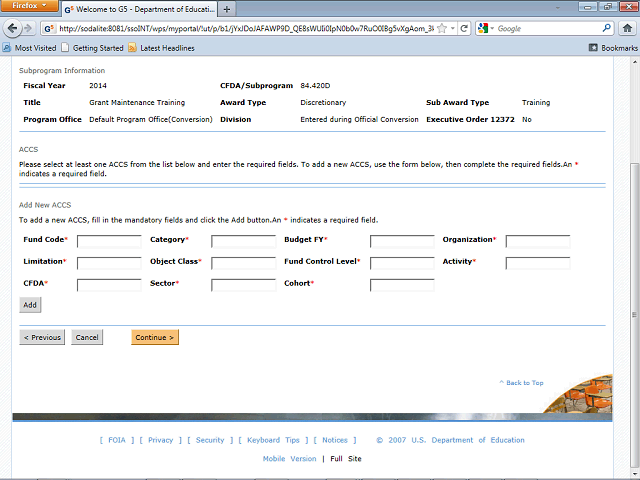Click the Fund Code input field
Viewport: 640px width, 480px height.
click(109, 241)
